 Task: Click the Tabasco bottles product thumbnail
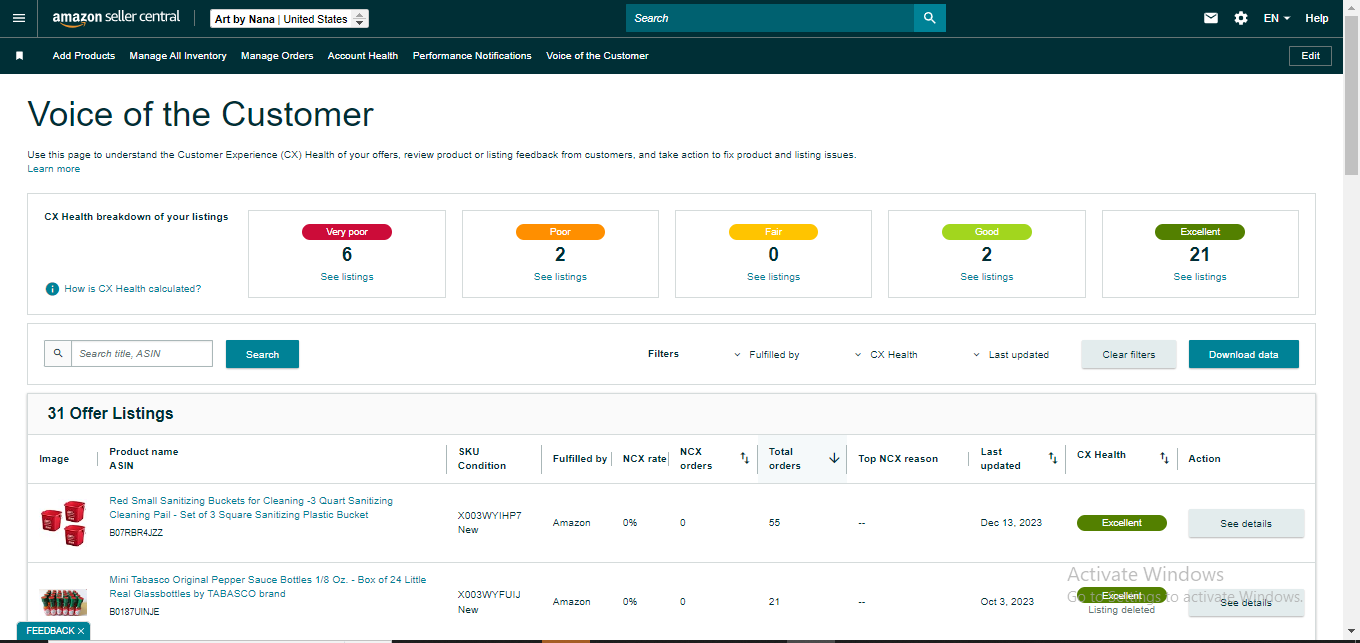click(x=63, y=602)
